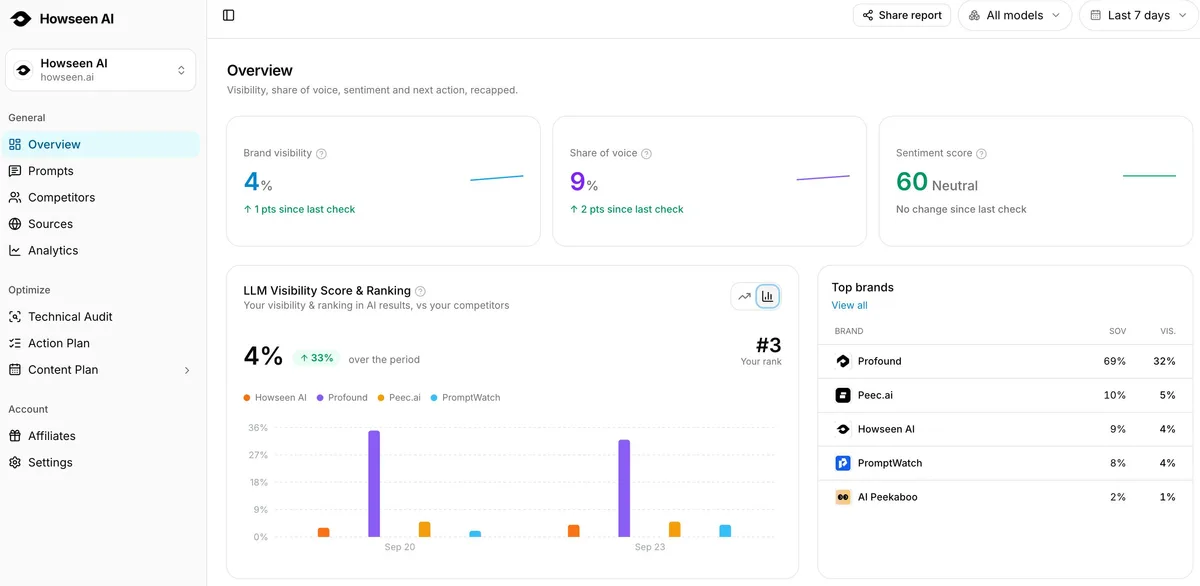Click the BRAND column header
The image size is (1200, 586).
pyautogui.click(x=849, y=331)
